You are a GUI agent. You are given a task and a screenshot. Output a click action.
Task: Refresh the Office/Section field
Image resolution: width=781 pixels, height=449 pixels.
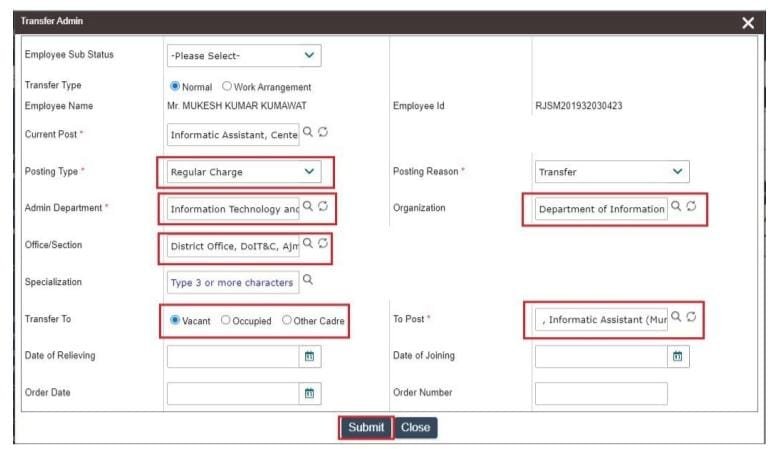point(323,243)
